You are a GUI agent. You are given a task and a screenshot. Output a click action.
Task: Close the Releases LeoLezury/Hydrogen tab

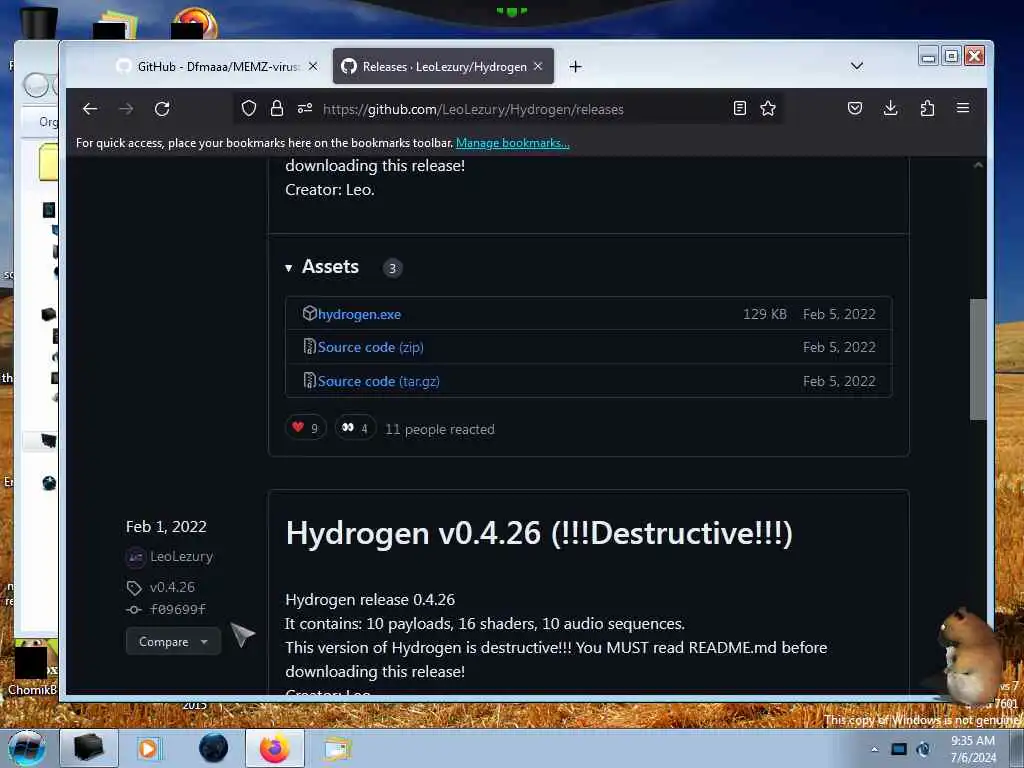click(538, 66)
